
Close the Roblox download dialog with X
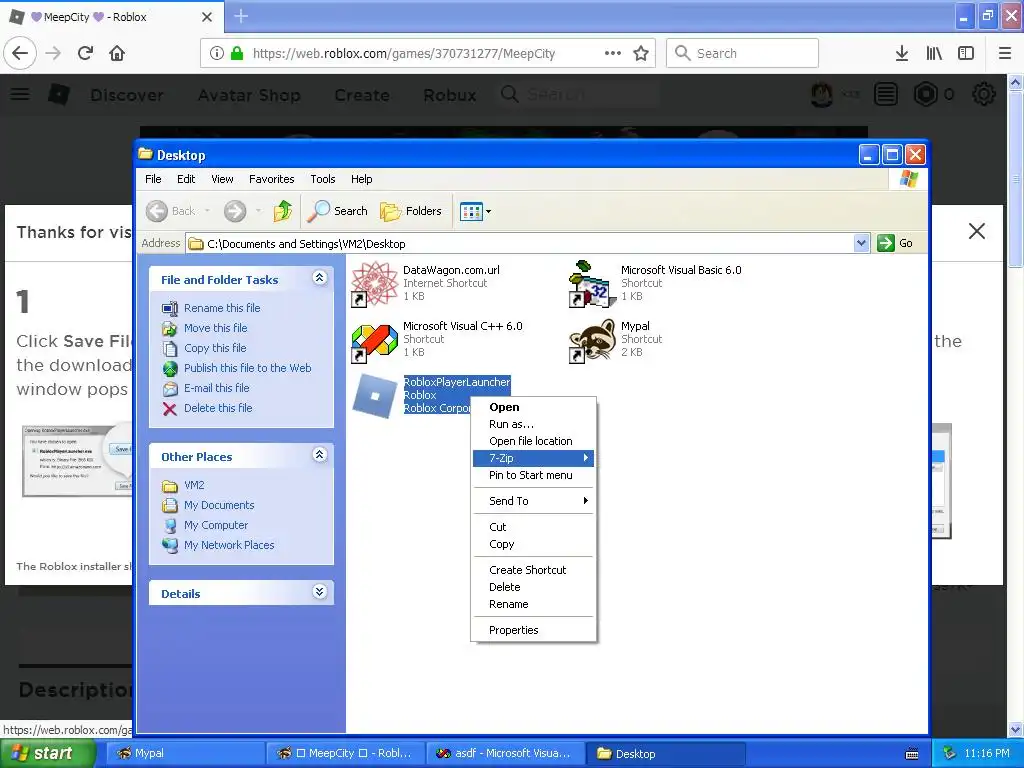976,231
